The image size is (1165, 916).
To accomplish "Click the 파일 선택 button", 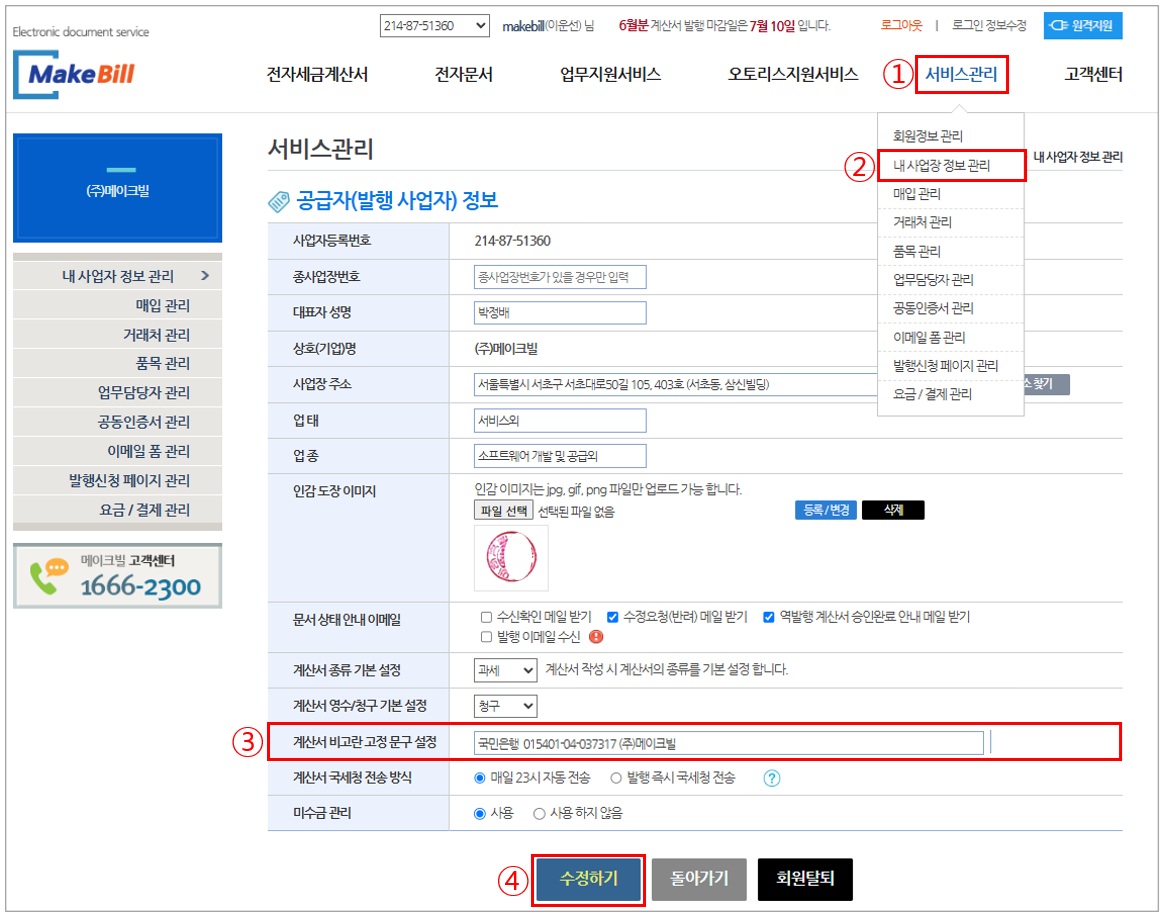I will pos(504,511).
